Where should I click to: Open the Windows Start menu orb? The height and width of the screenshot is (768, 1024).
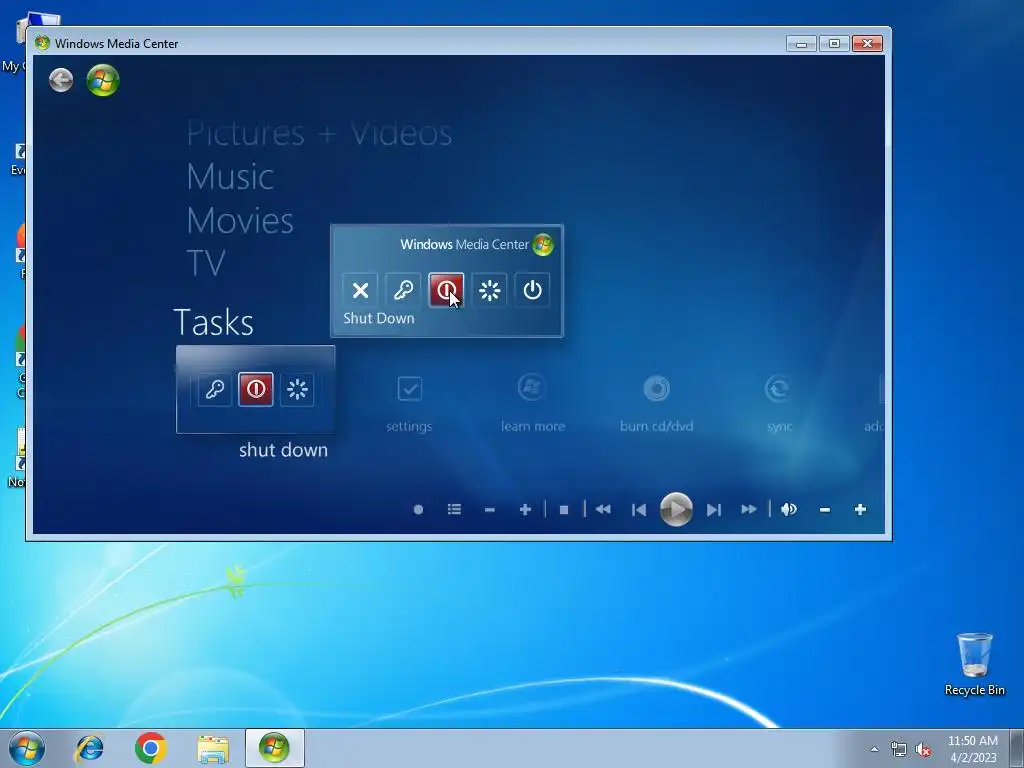(27, 748)
